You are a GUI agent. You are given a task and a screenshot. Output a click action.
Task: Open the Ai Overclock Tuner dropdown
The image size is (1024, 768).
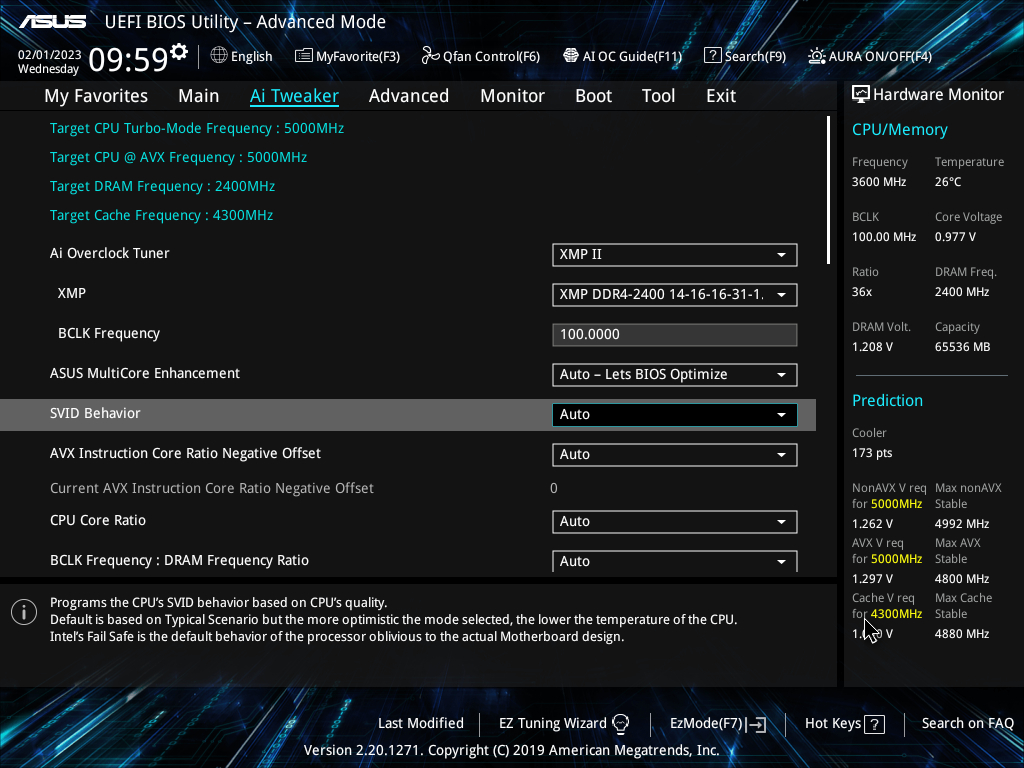coord(675,255)
